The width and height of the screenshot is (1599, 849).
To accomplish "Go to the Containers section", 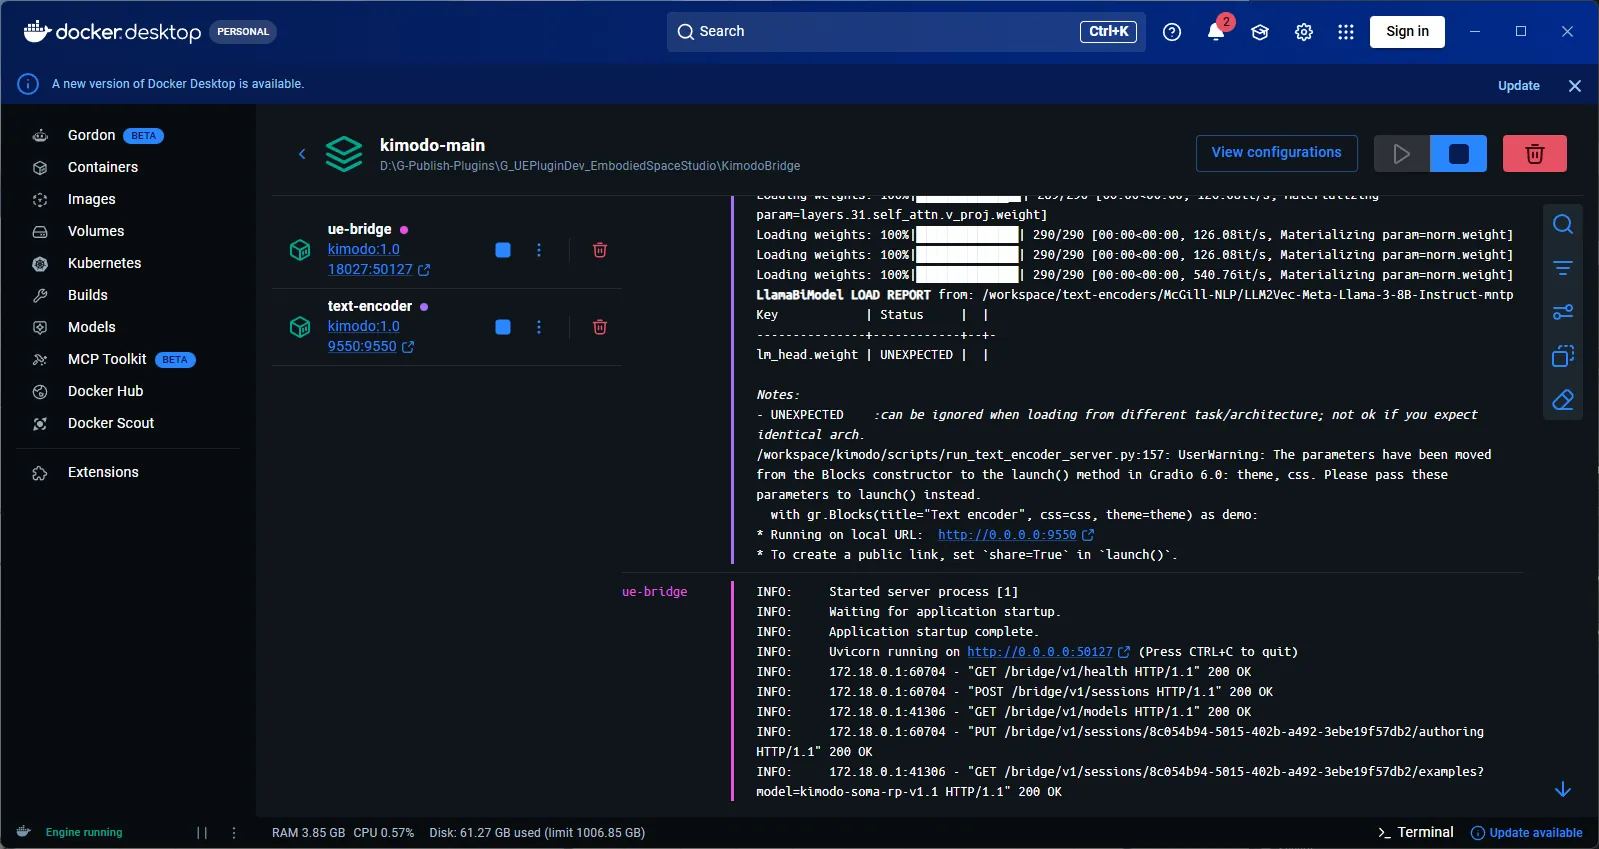I will click(x=103, y=167).
